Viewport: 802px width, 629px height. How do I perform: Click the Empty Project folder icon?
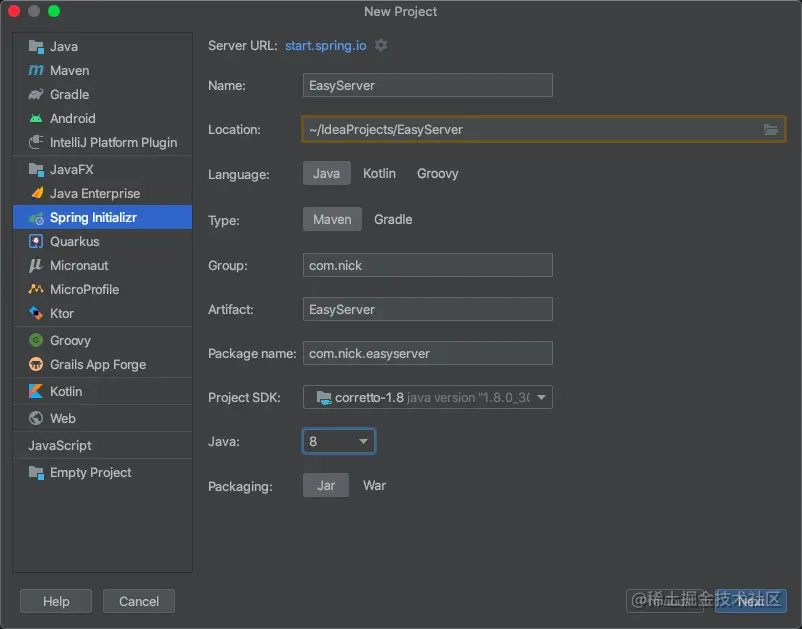tap(36, 473)
